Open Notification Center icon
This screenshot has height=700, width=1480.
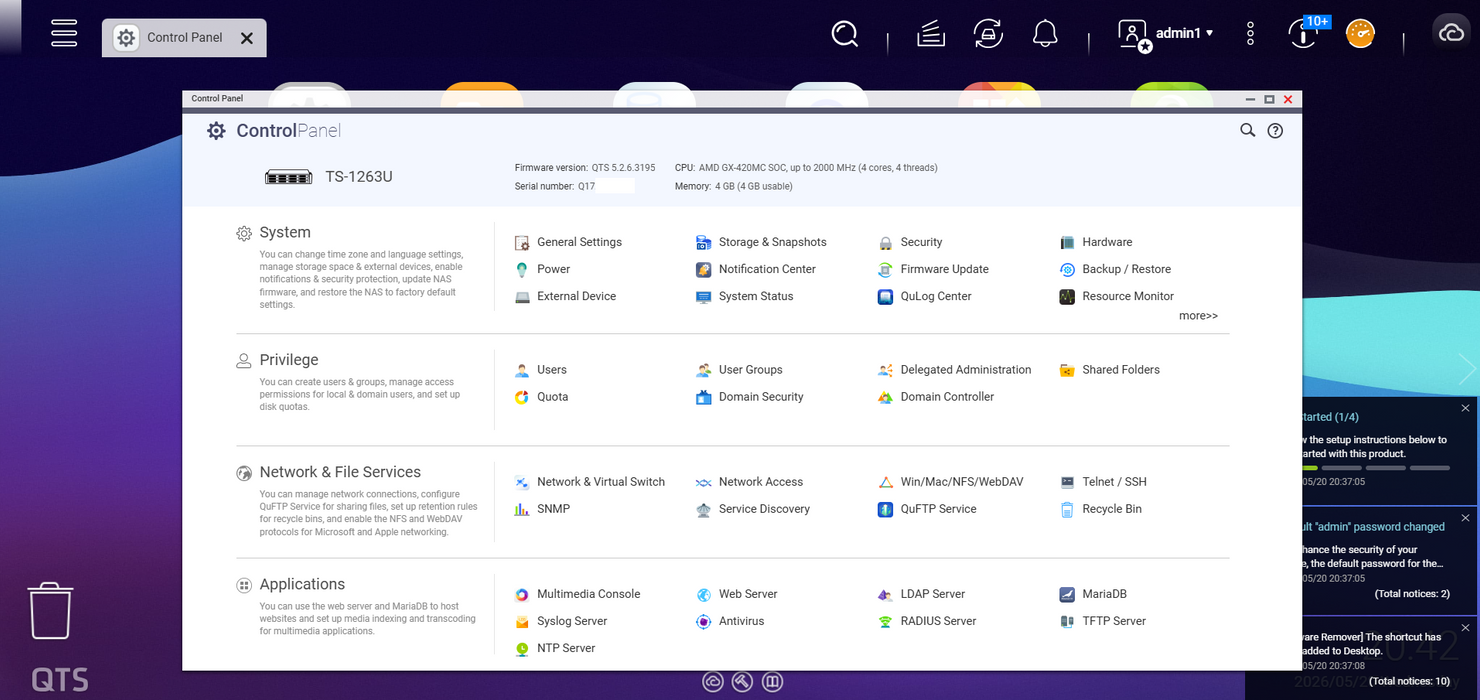click(703, 269)
